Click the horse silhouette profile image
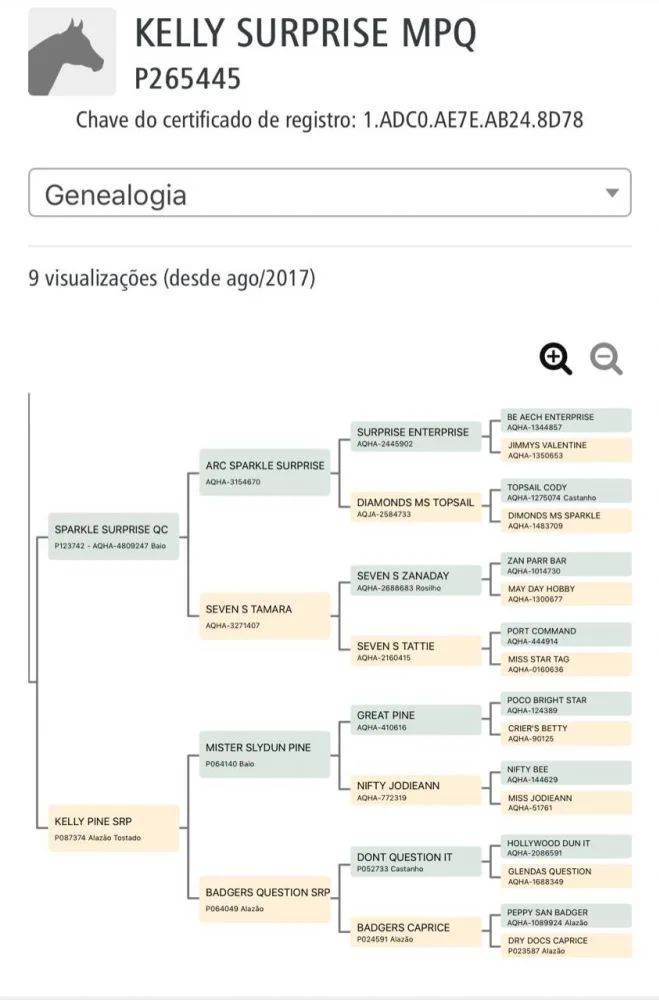Image resolution: width=659 pixels, height=1000 pixels. pos(72,52)
